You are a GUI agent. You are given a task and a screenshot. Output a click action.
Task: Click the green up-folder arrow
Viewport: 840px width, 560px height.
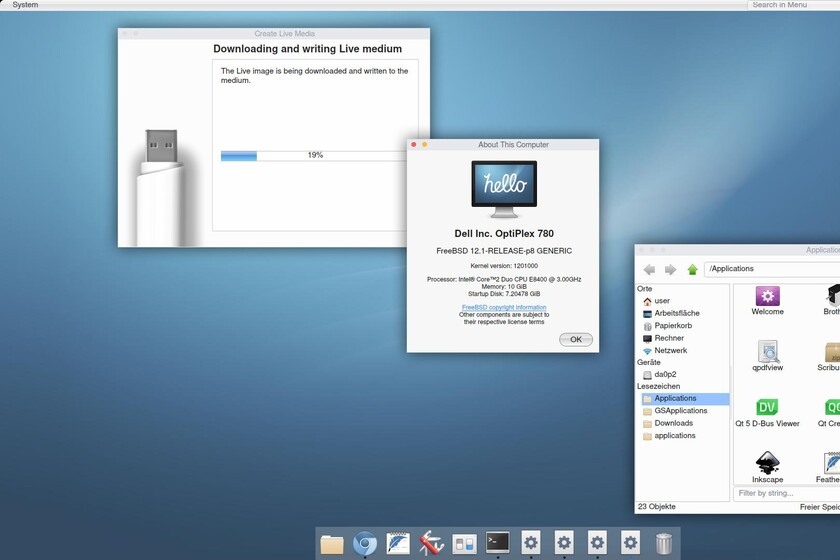[692, 269]
